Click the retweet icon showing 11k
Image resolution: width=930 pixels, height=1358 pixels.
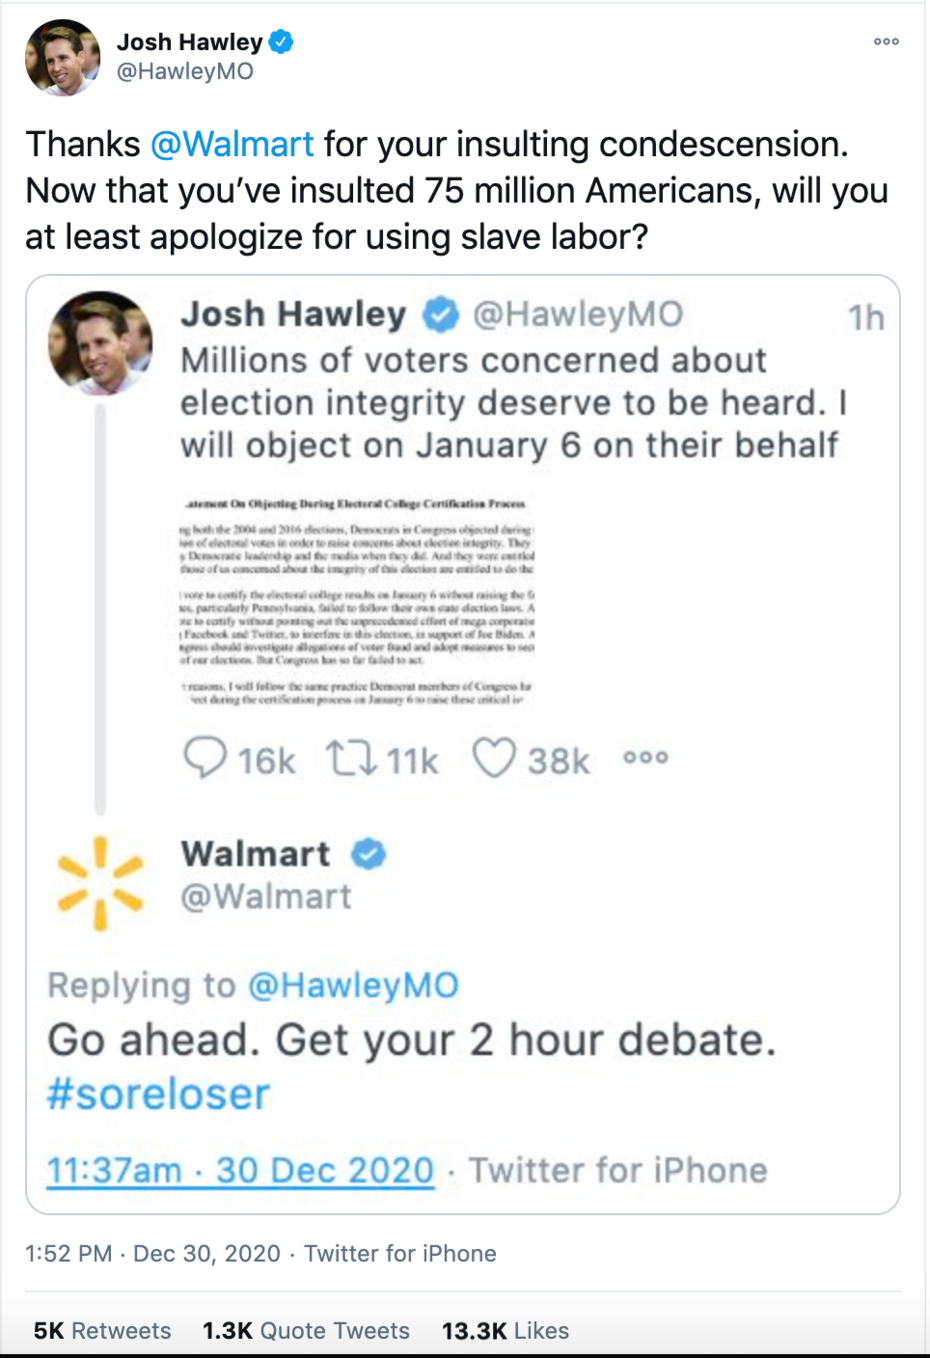352,758
